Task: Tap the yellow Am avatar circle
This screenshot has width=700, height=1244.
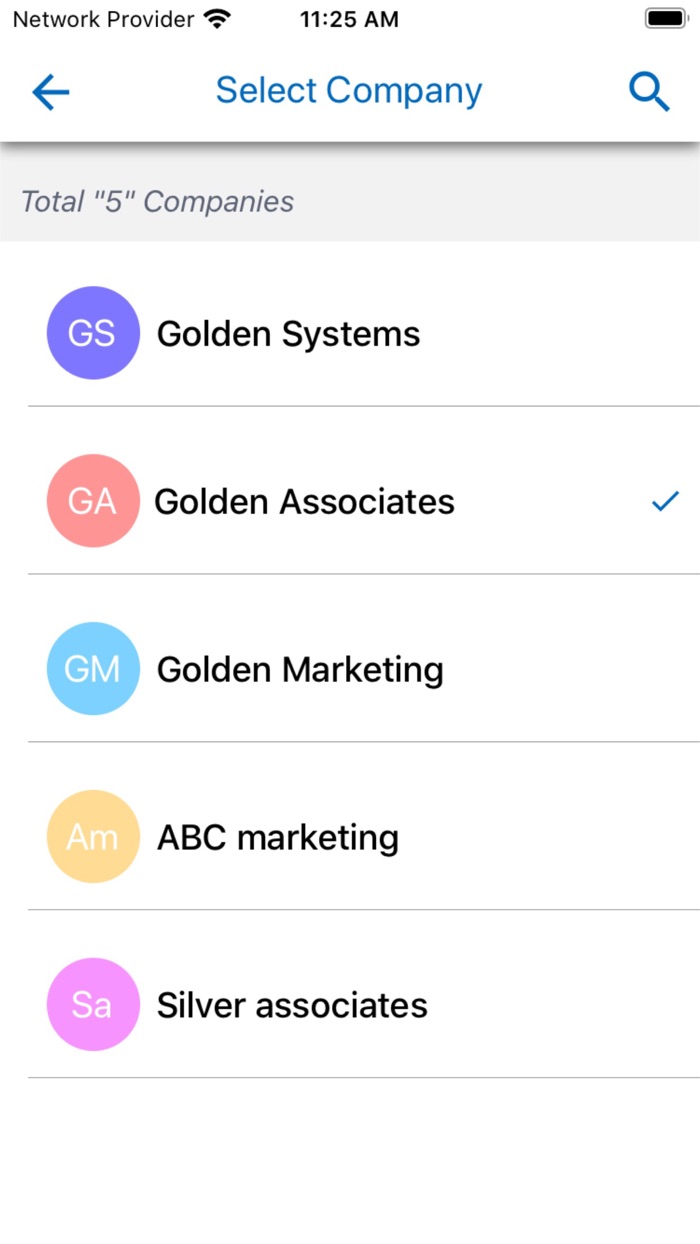Action: coord(92,837)
